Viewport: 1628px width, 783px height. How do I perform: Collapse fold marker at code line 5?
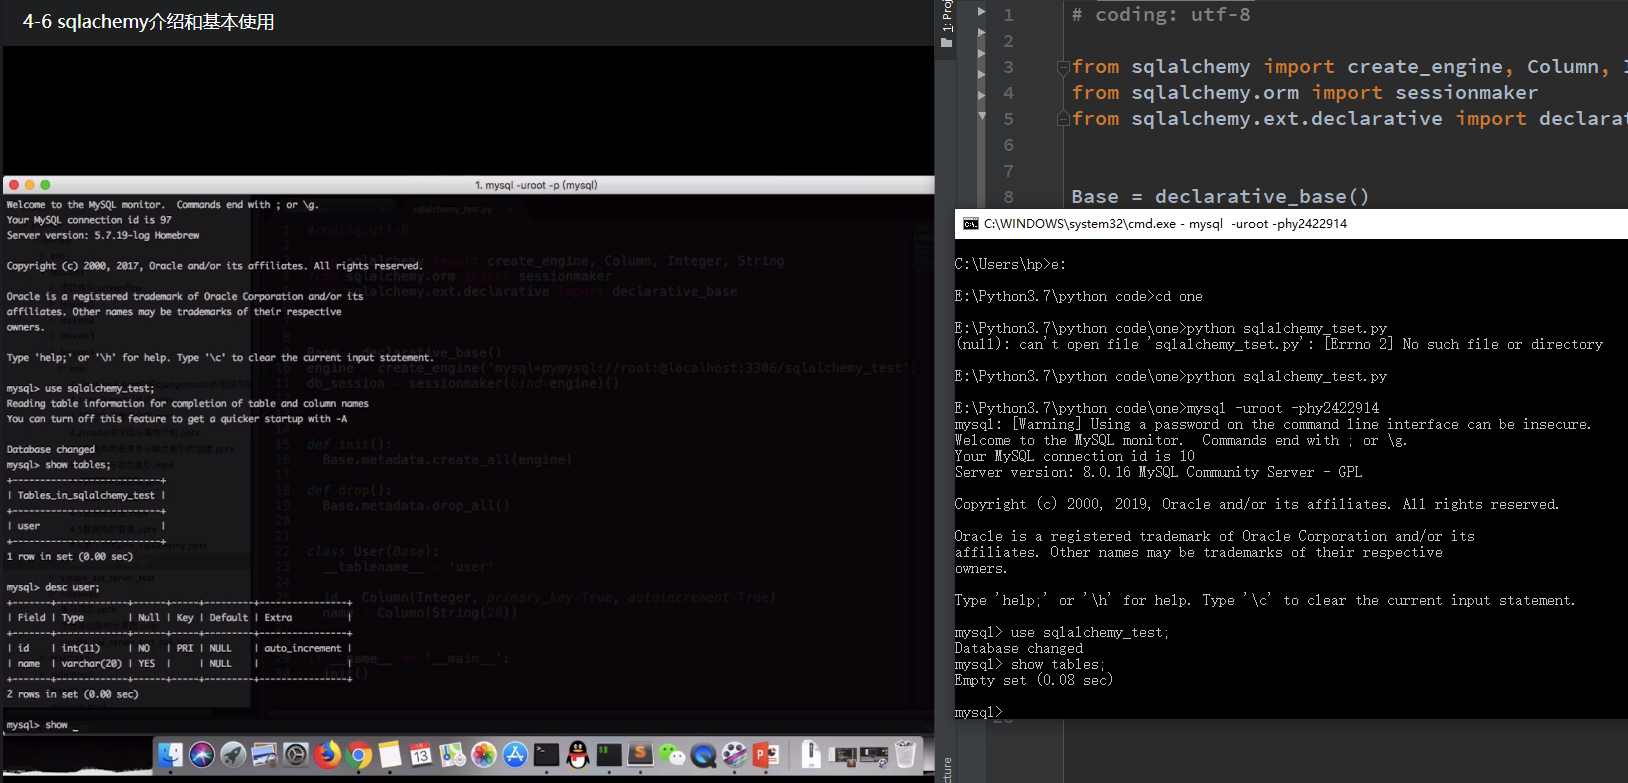pyautogui.click(x=1063, y=119)
